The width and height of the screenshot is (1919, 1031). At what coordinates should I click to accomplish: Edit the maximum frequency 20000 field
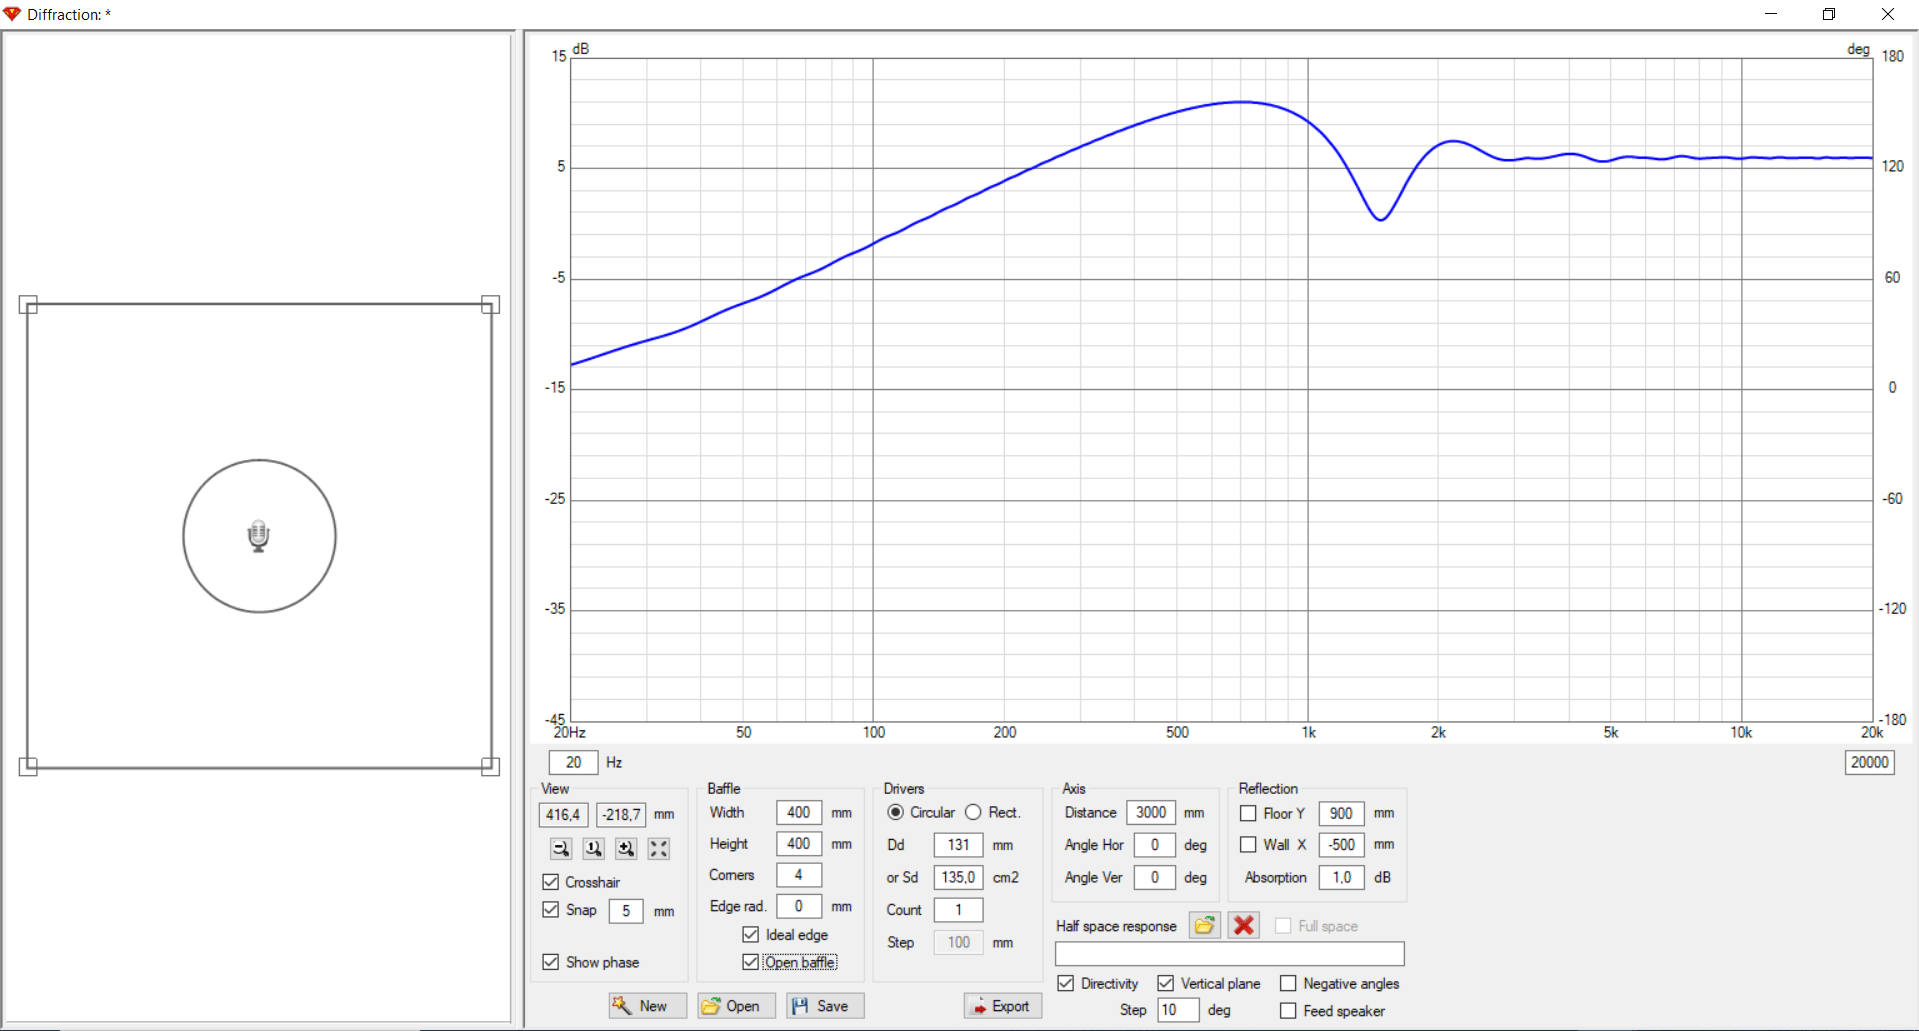[x=1870, y=762]
